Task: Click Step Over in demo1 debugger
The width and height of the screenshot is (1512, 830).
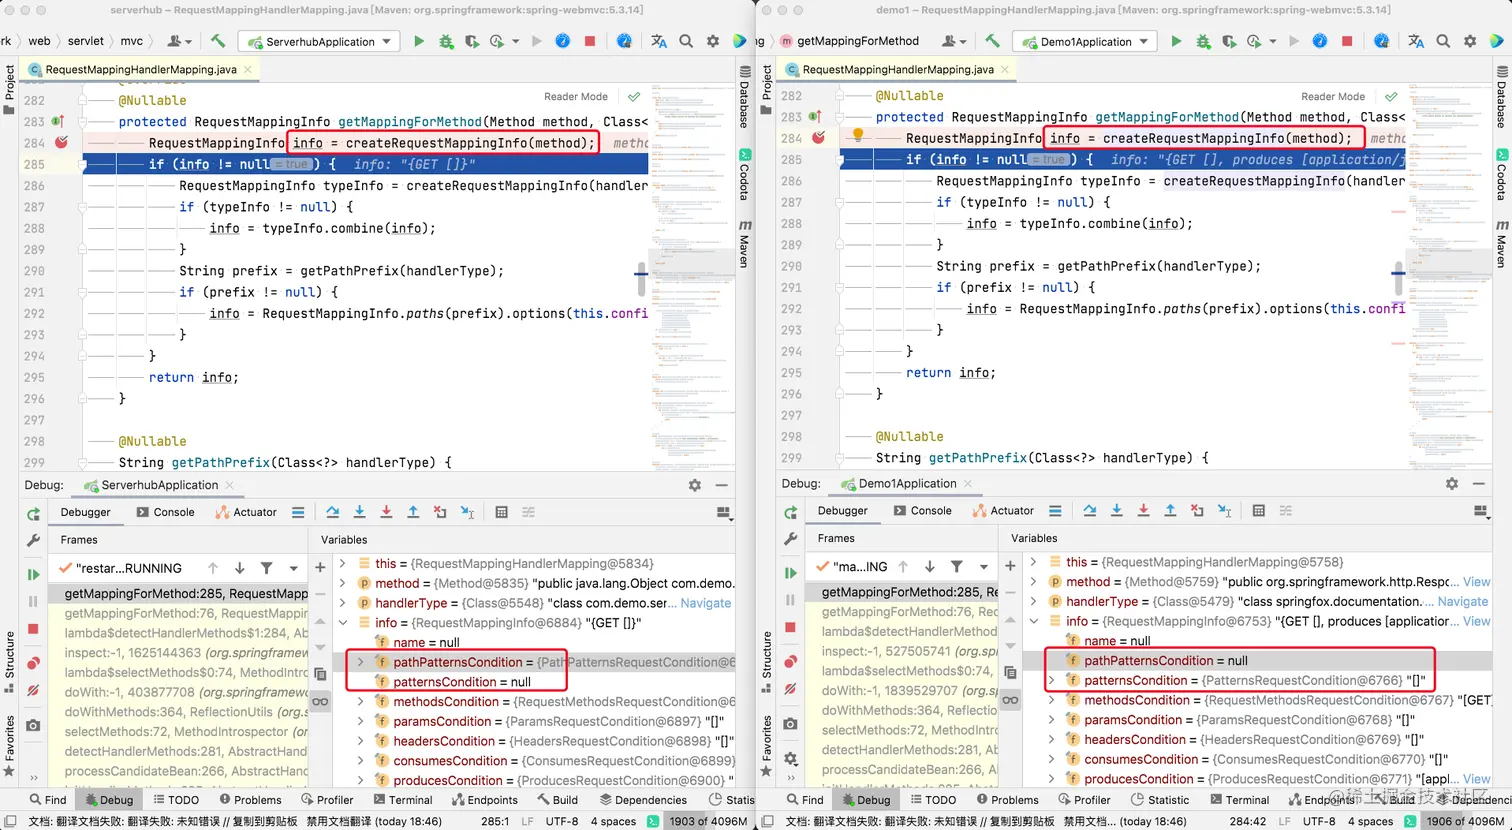Action: click(x=1090, y=511)
